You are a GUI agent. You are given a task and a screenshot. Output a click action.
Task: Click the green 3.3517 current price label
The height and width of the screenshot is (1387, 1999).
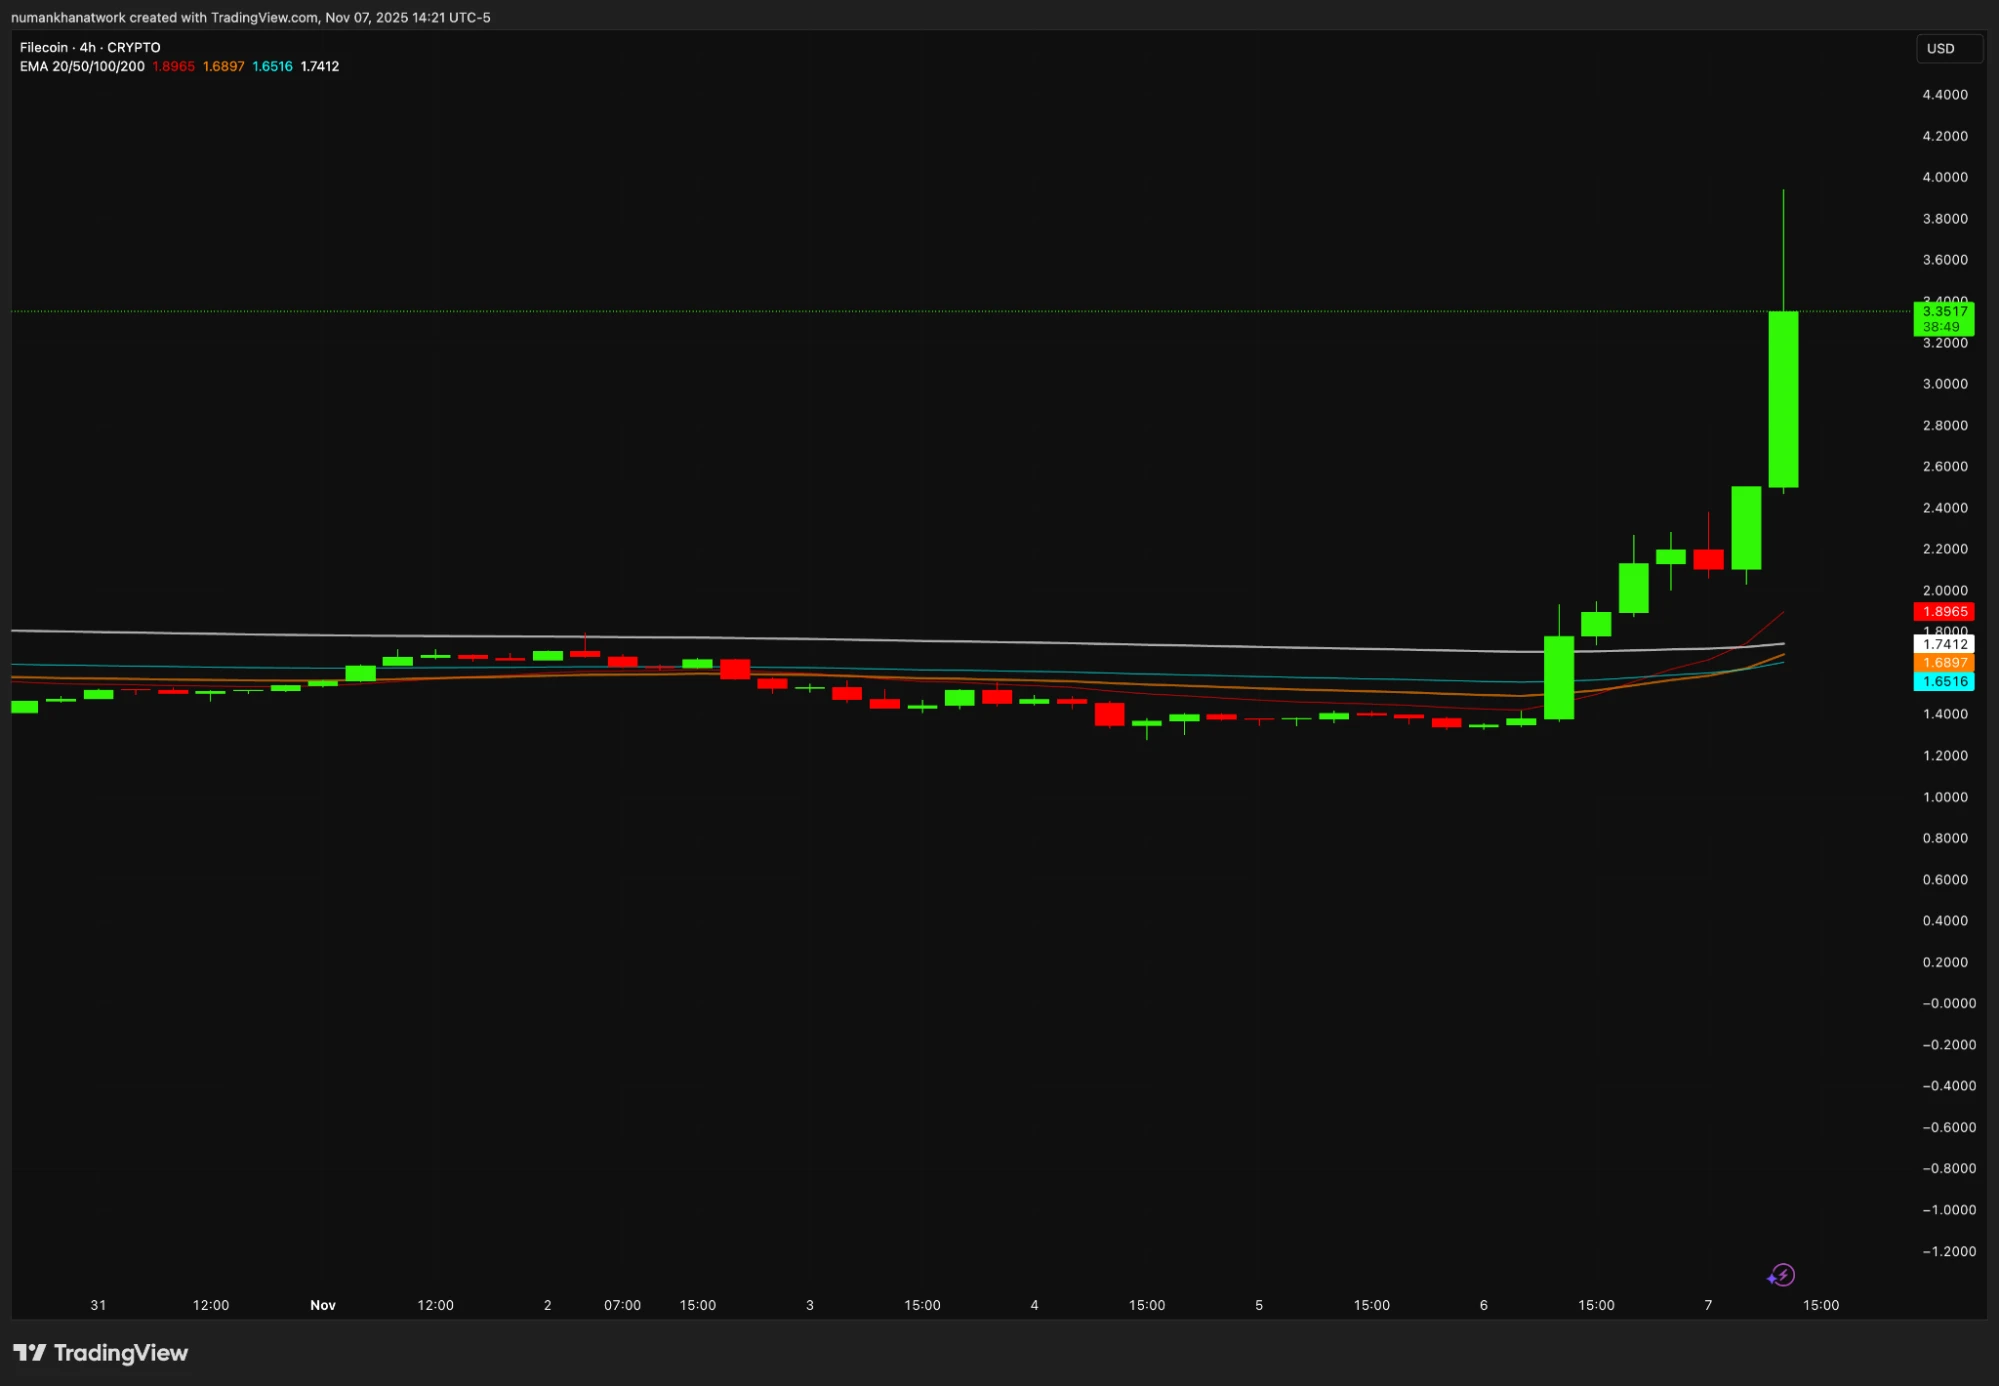(1943, 312)
